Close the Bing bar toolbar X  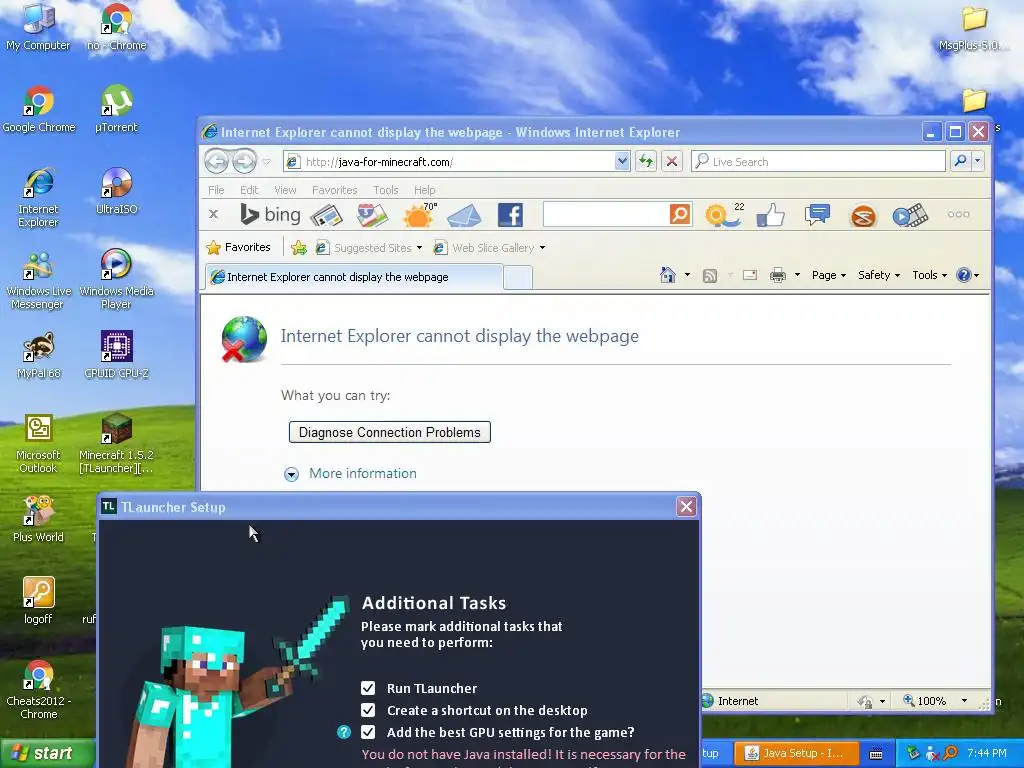214,214
